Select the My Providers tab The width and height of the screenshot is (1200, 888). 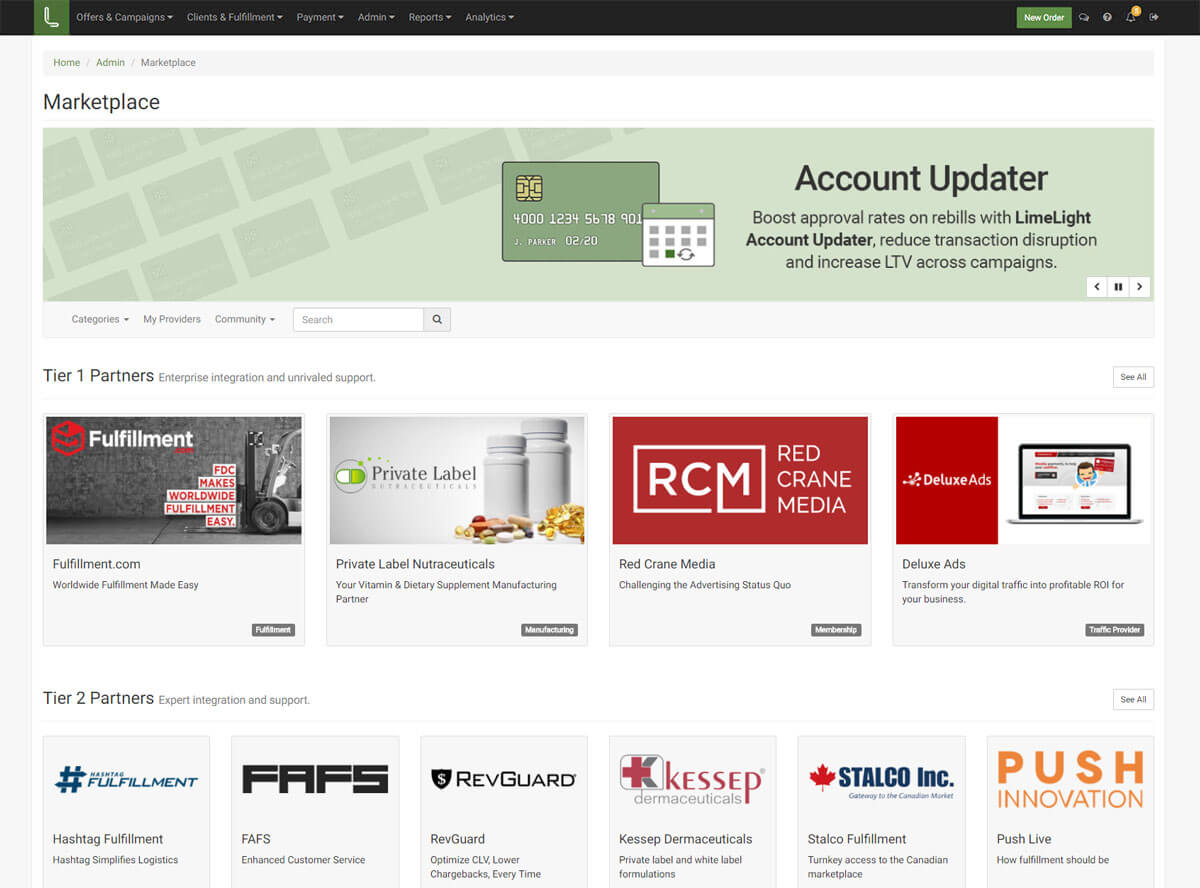[172, 320]
